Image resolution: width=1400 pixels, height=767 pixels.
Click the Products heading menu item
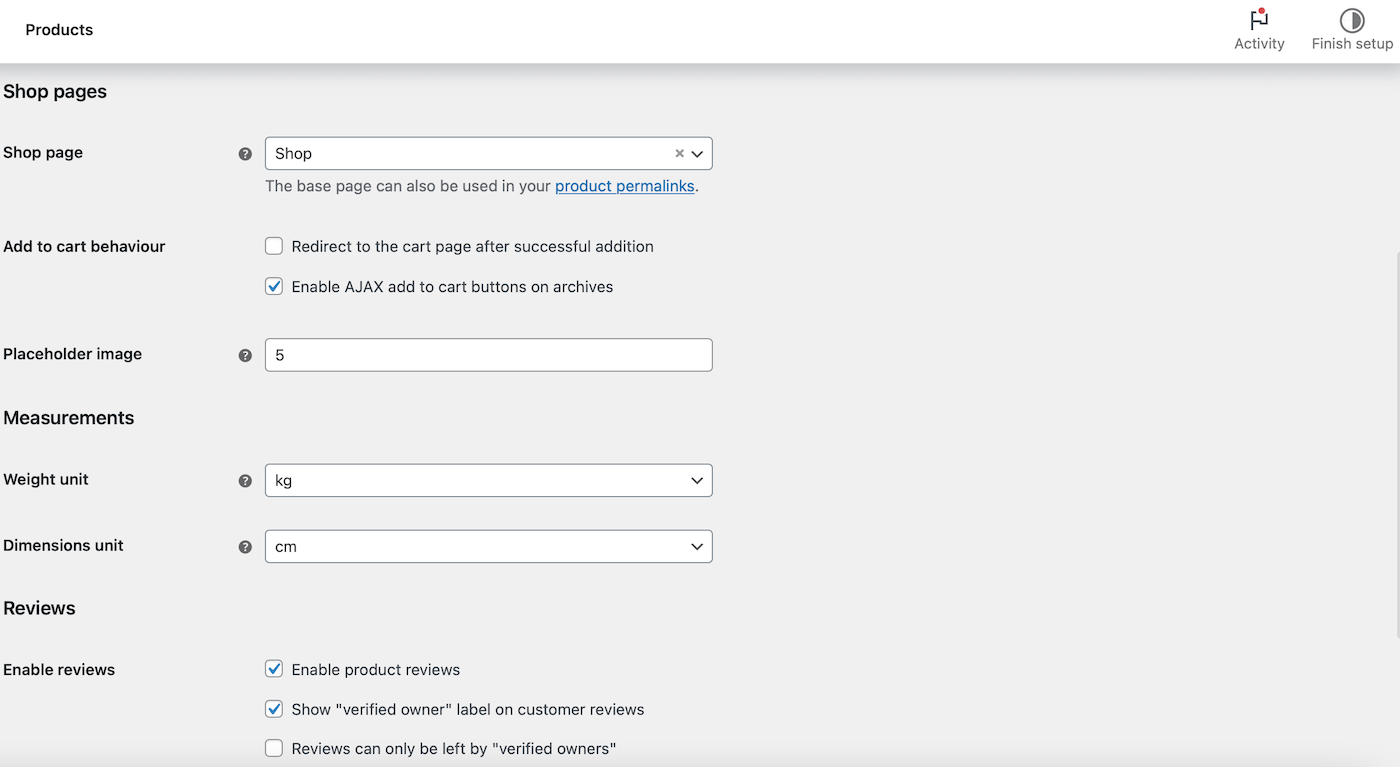coord(59,30)
